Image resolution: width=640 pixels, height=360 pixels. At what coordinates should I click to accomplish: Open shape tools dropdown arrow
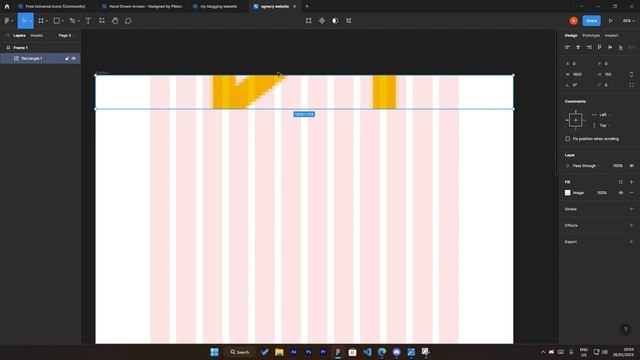[x=62, y=21]
